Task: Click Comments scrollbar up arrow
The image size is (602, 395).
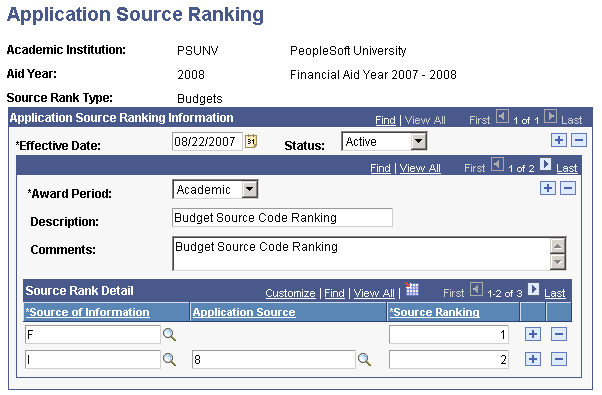Action: click(x=557, y=246)
